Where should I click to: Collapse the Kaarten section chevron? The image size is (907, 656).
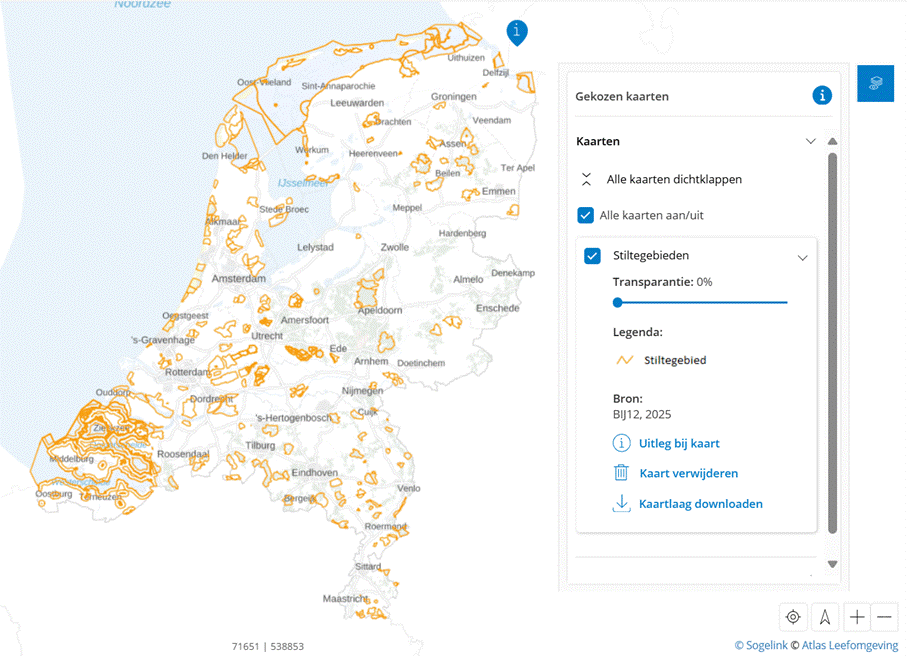tap(811, 142)
